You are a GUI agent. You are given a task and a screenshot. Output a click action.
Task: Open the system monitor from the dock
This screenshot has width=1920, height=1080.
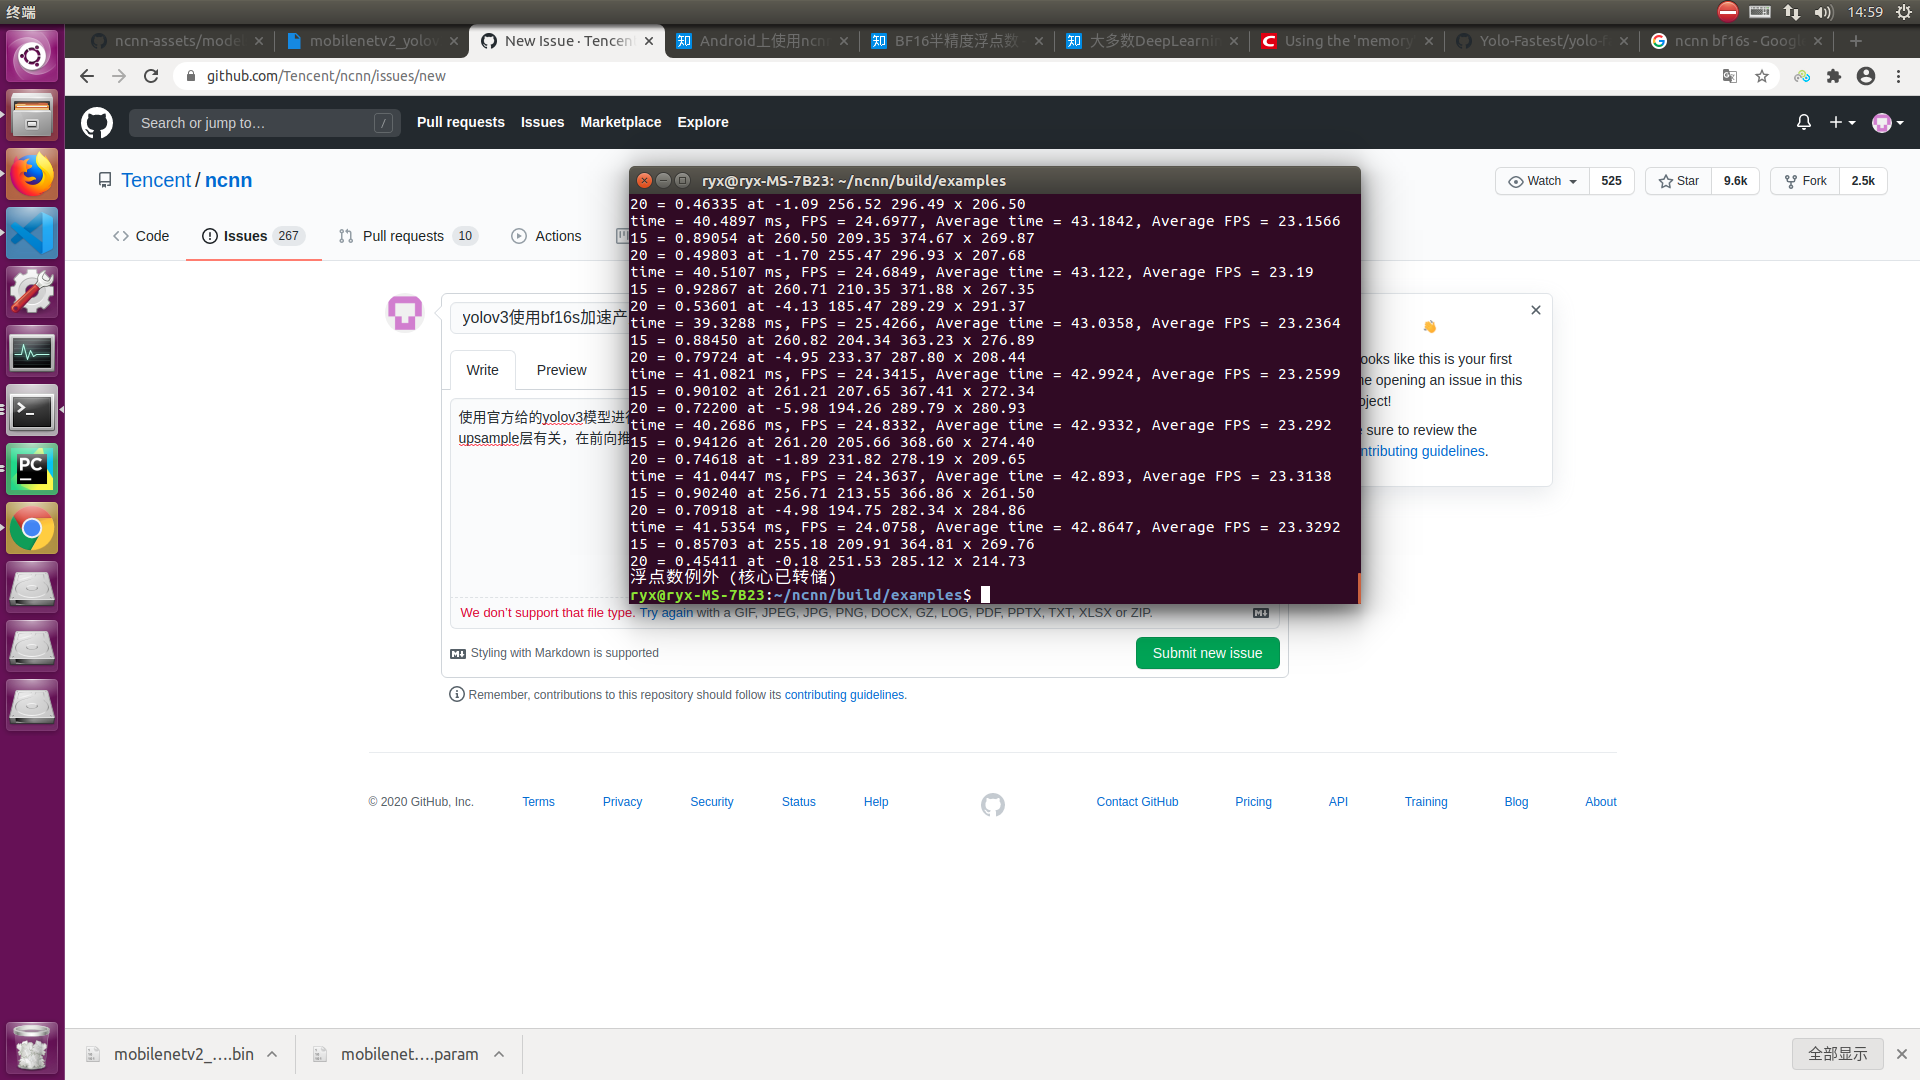pos(32,351)
